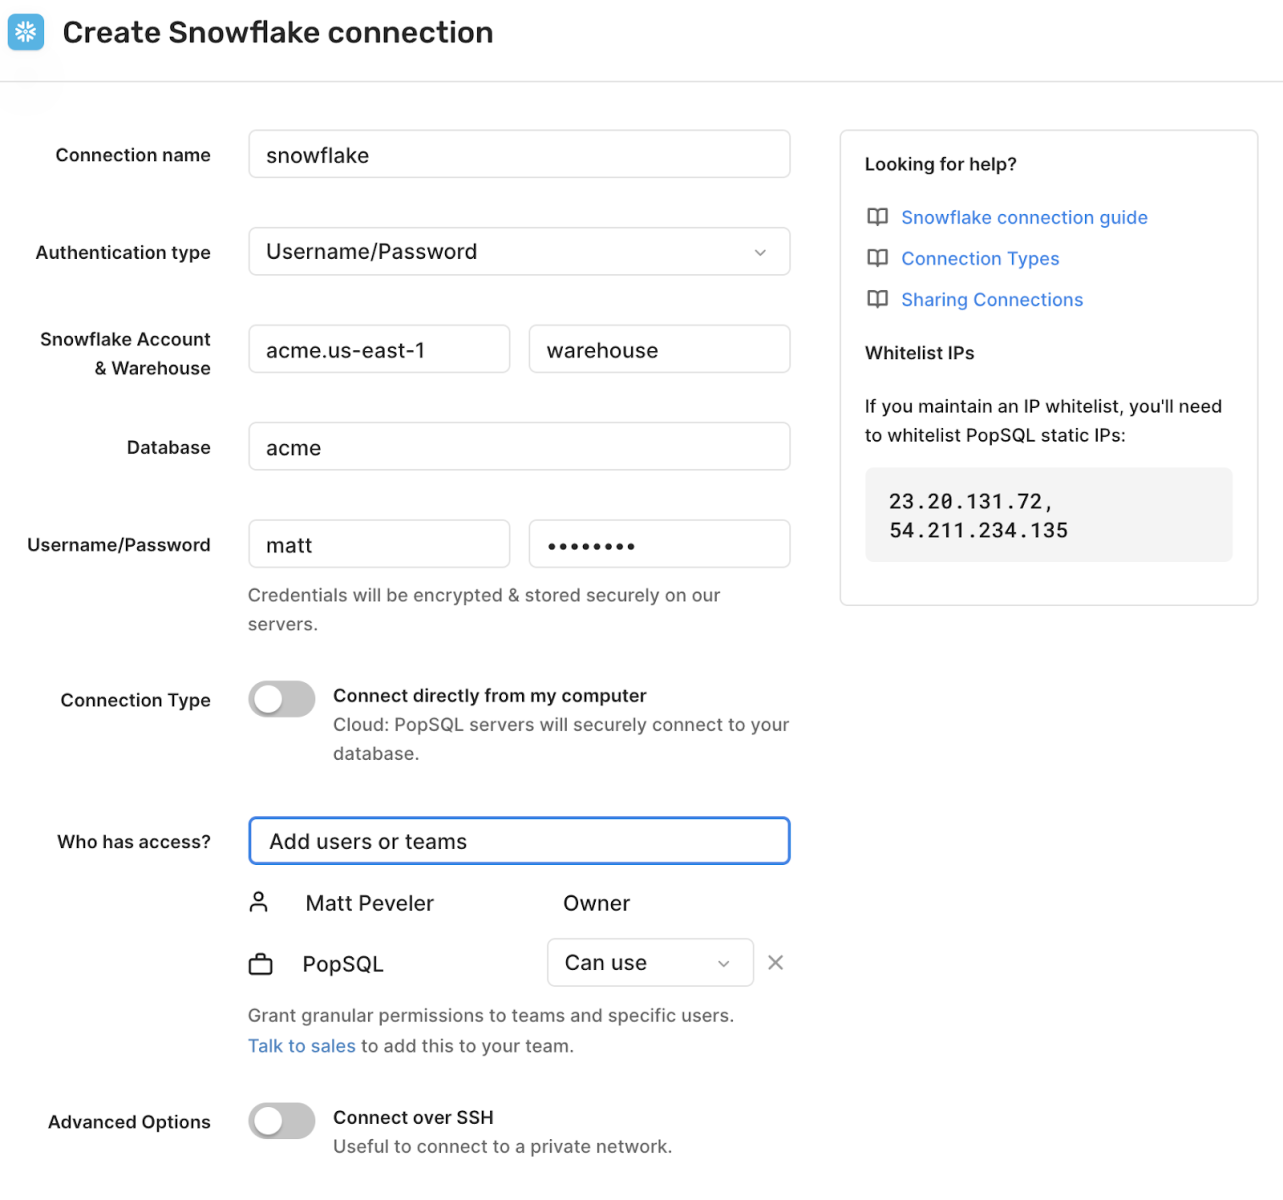
Task: Enable the Connect over SSH toggle
Action: [x=281, y=1121]
